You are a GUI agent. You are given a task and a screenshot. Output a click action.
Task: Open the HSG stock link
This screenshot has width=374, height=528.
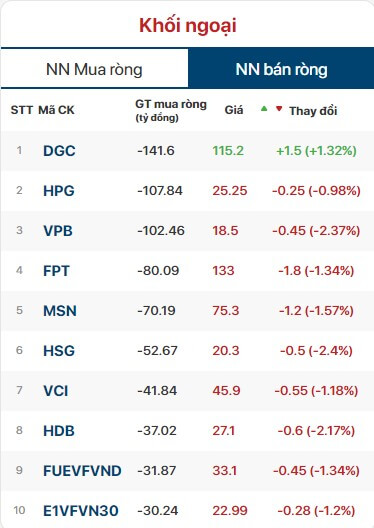pyautogui.click(x=59, y=351)
